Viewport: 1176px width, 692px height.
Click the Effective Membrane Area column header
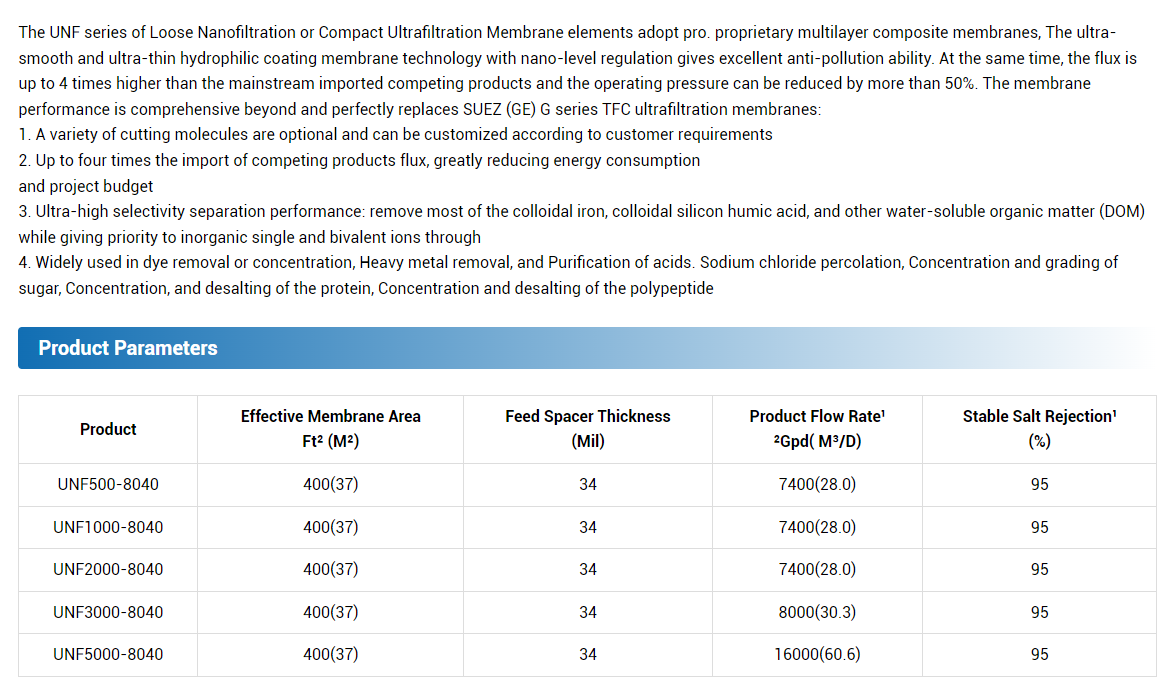331,430
